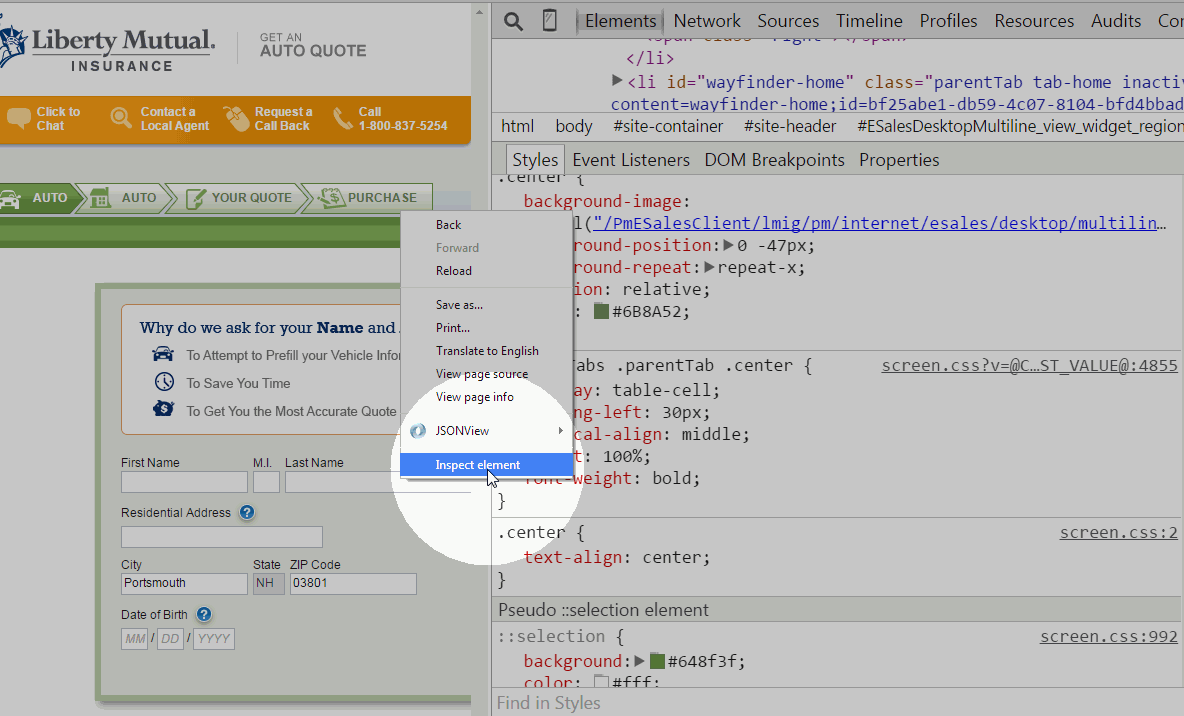Select the Styles sidebar tab
Screen dimensions: 1184x716
pos(535,160)
